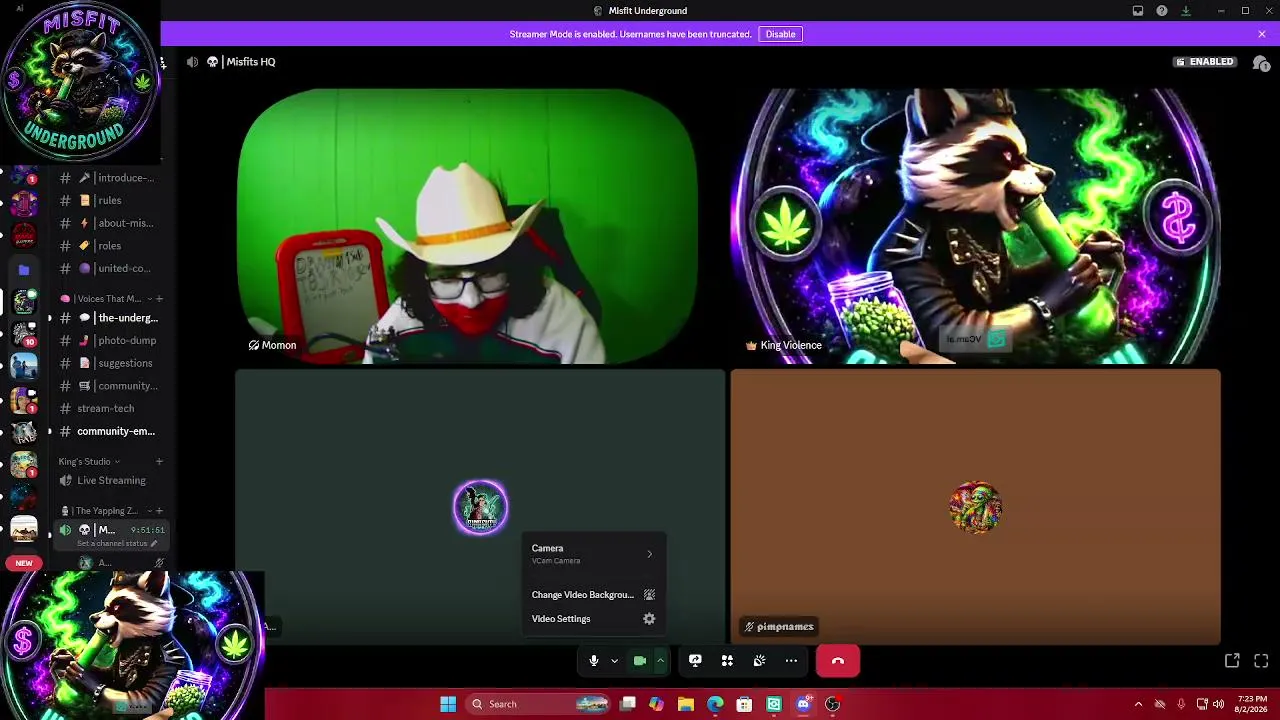
Task: Pop out the call window
Action: [1232, 661]
